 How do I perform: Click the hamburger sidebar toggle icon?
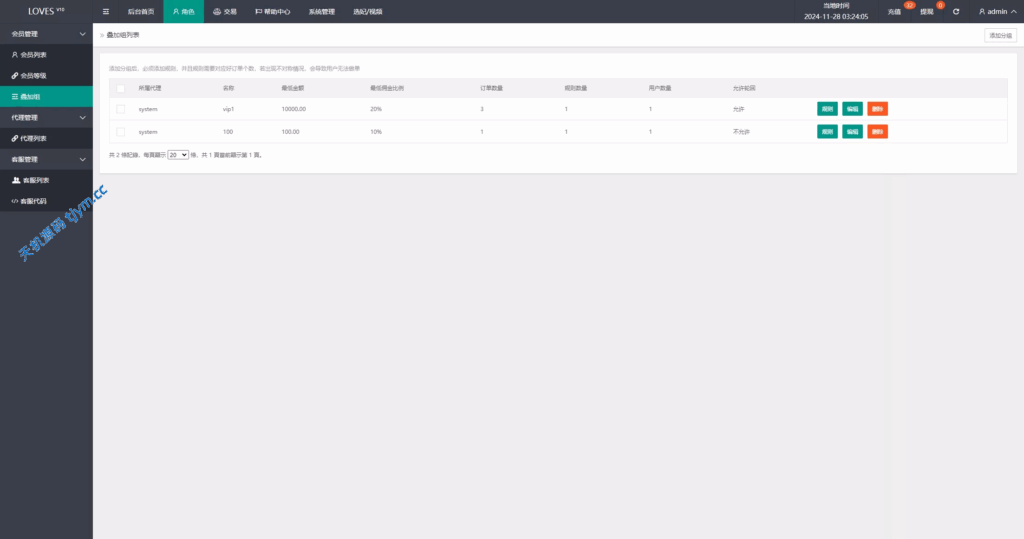tap(106, 11)
